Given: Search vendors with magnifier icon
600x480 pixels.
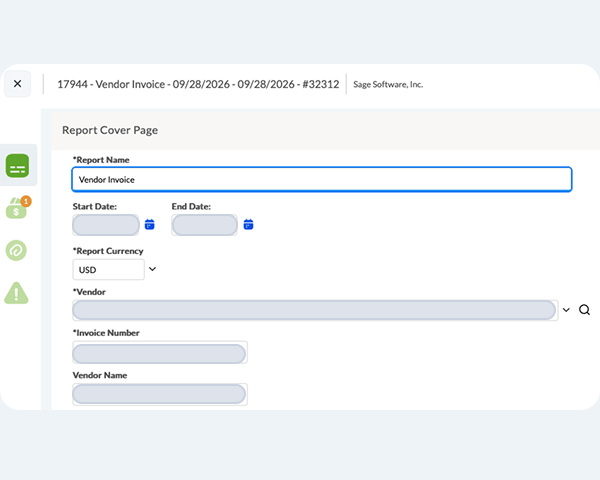Looking at the screenshot, I should [x=584, y=310].
